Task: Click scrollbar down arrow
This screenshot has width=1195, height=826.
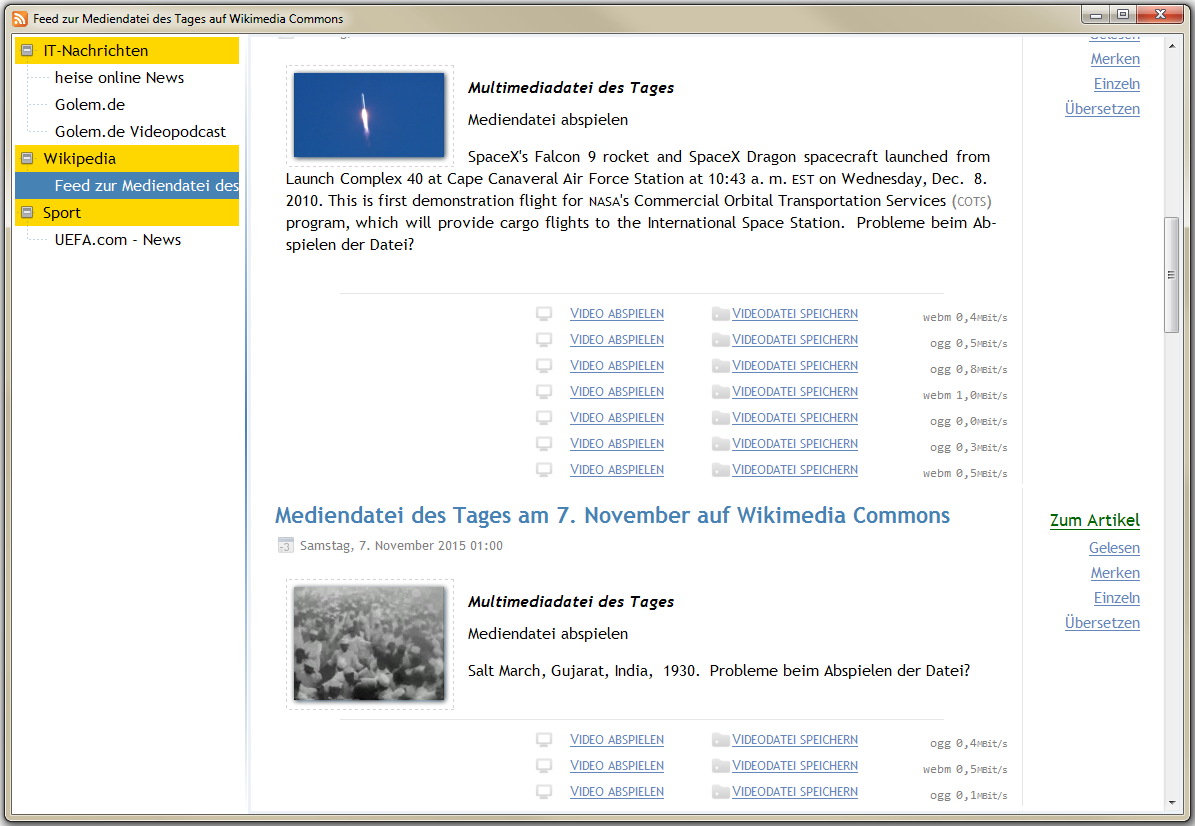Action: click(1171, 802)
